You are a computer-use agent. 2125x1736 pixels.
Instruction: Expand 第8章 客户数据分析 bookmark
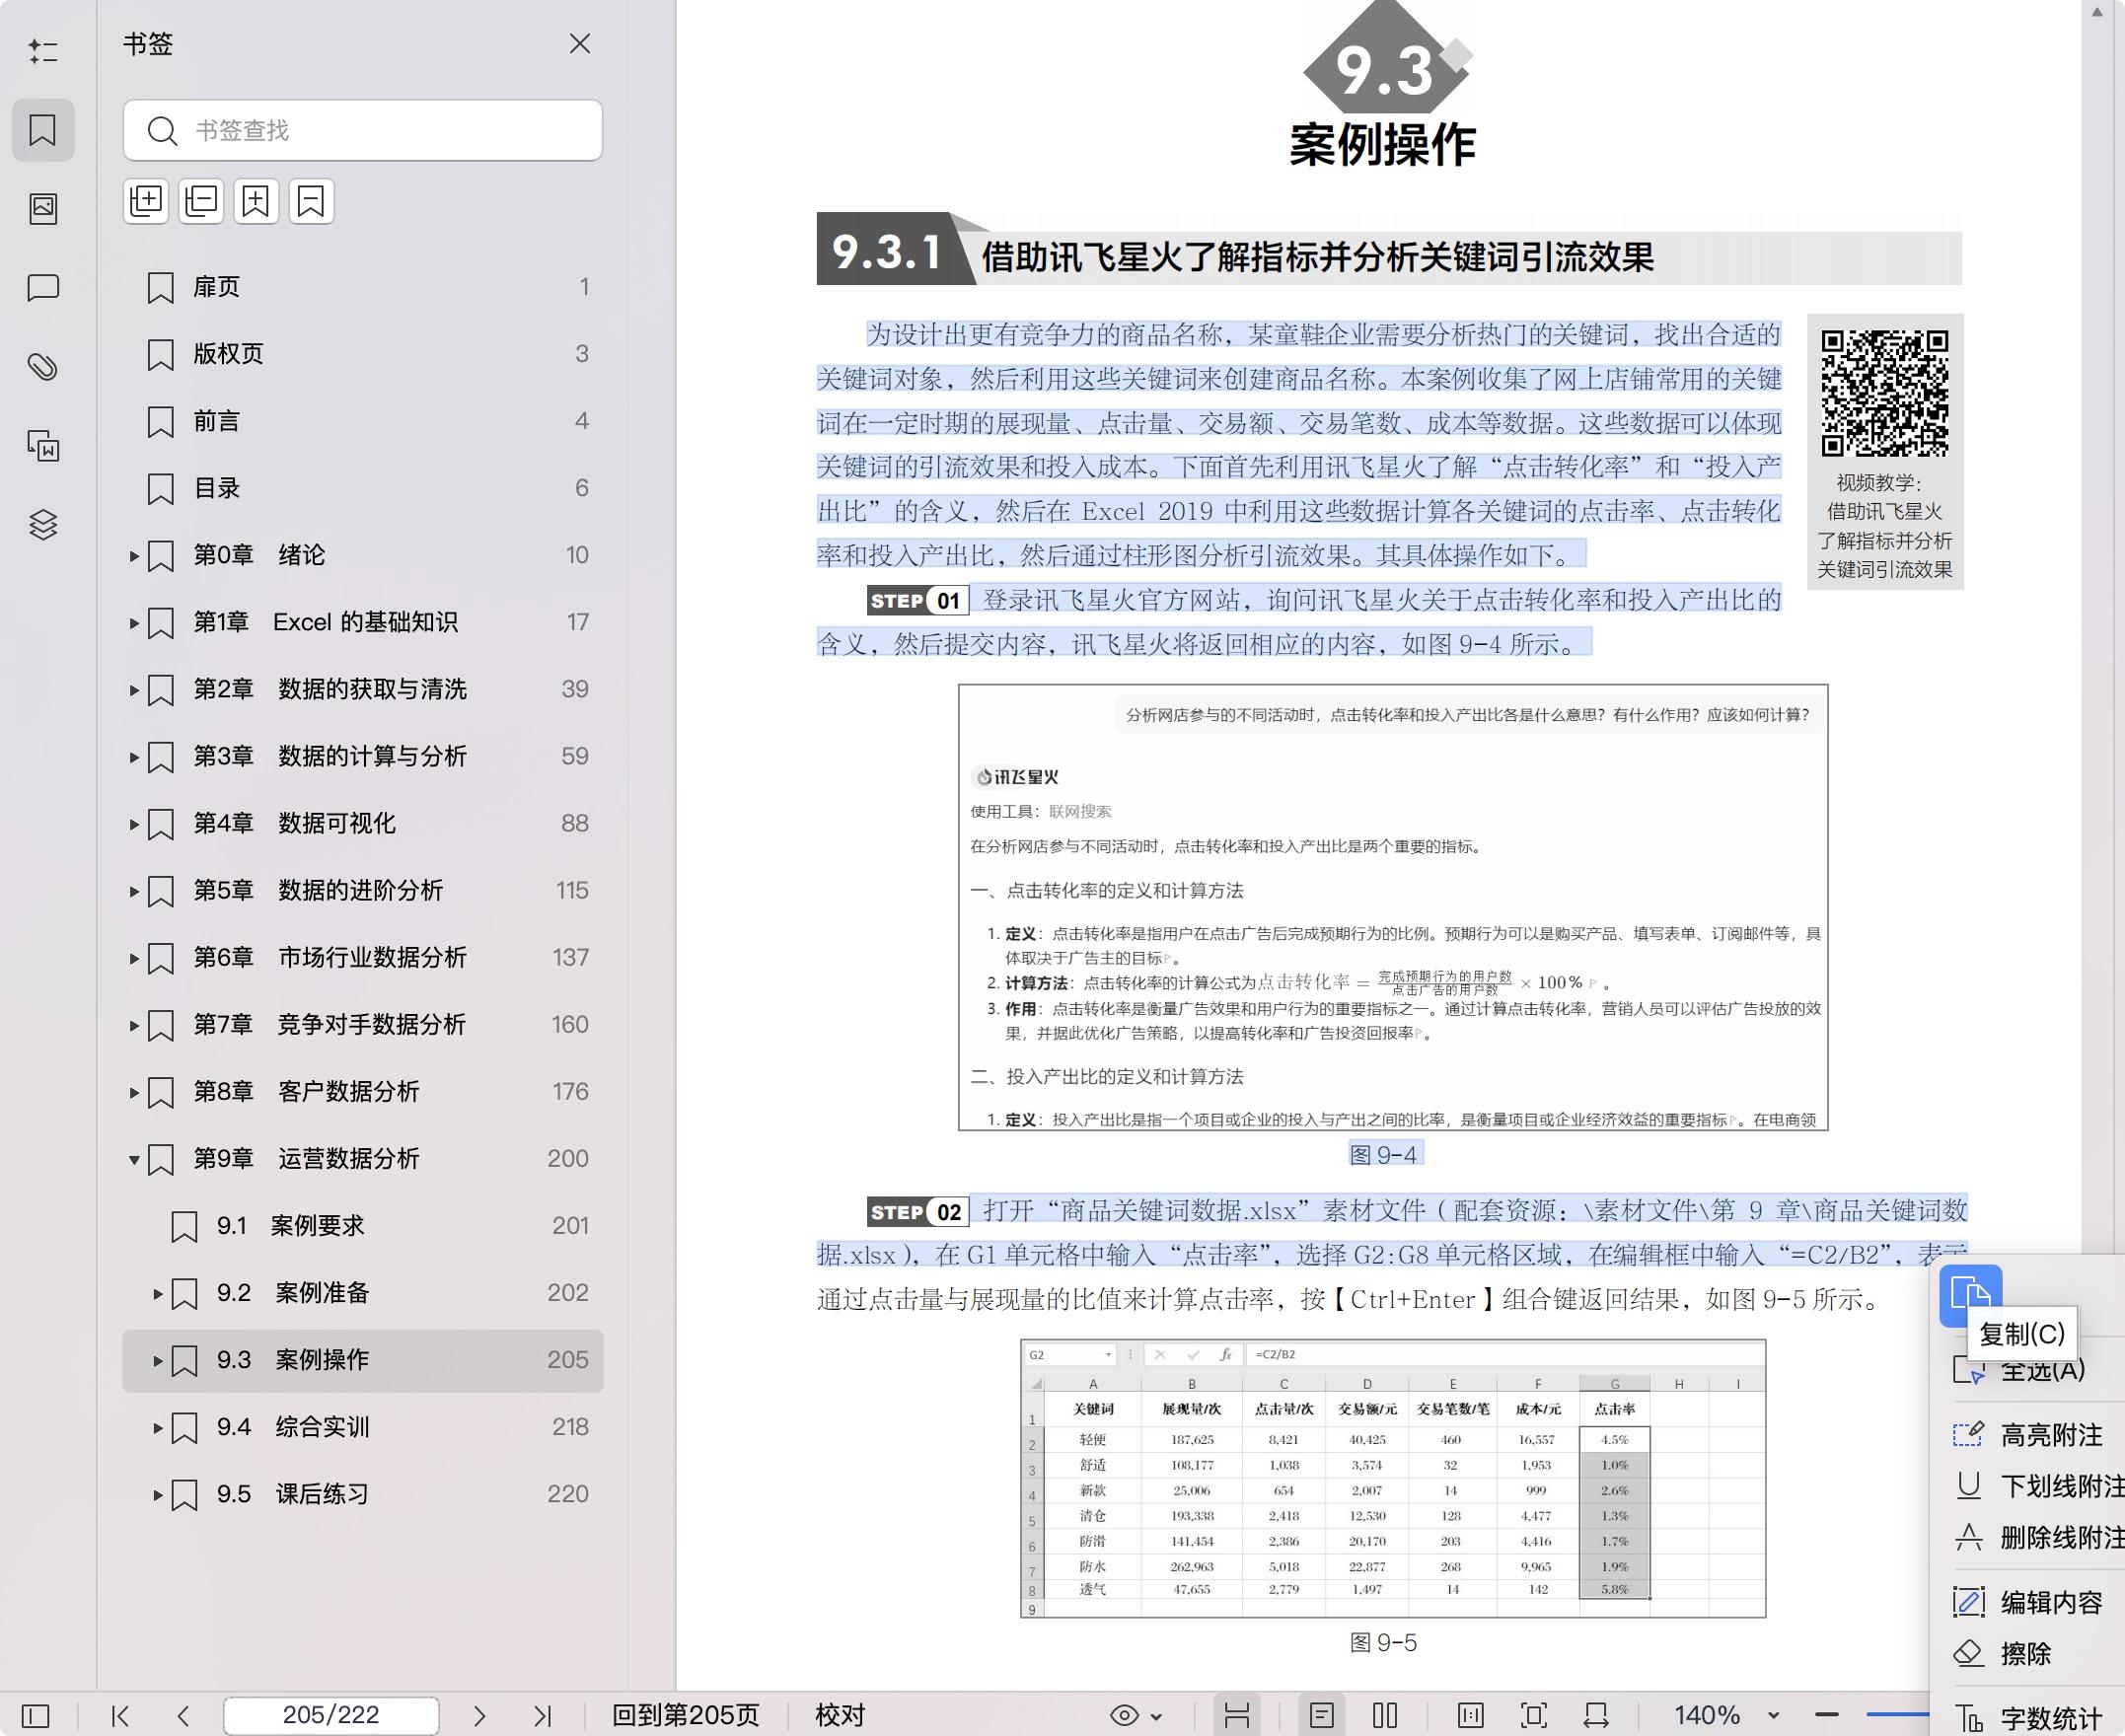tap(134, 1092)
